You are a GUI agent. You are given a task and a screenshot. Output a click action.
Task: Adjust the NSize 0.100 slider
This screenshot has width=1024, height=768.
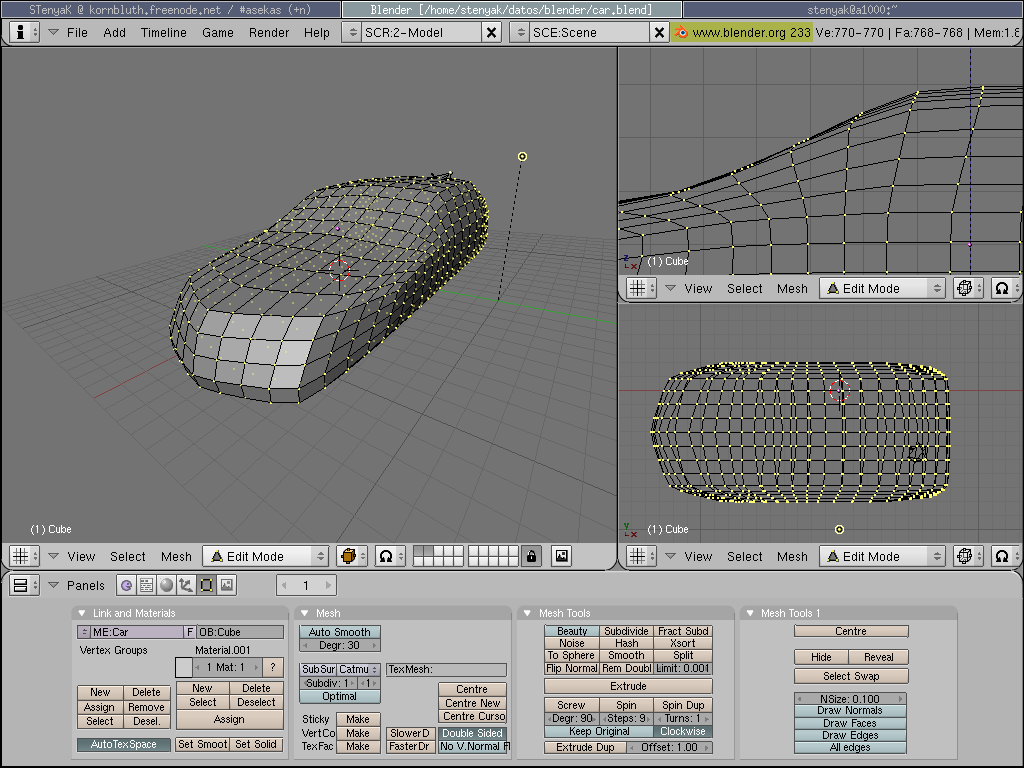click(850, 699)
